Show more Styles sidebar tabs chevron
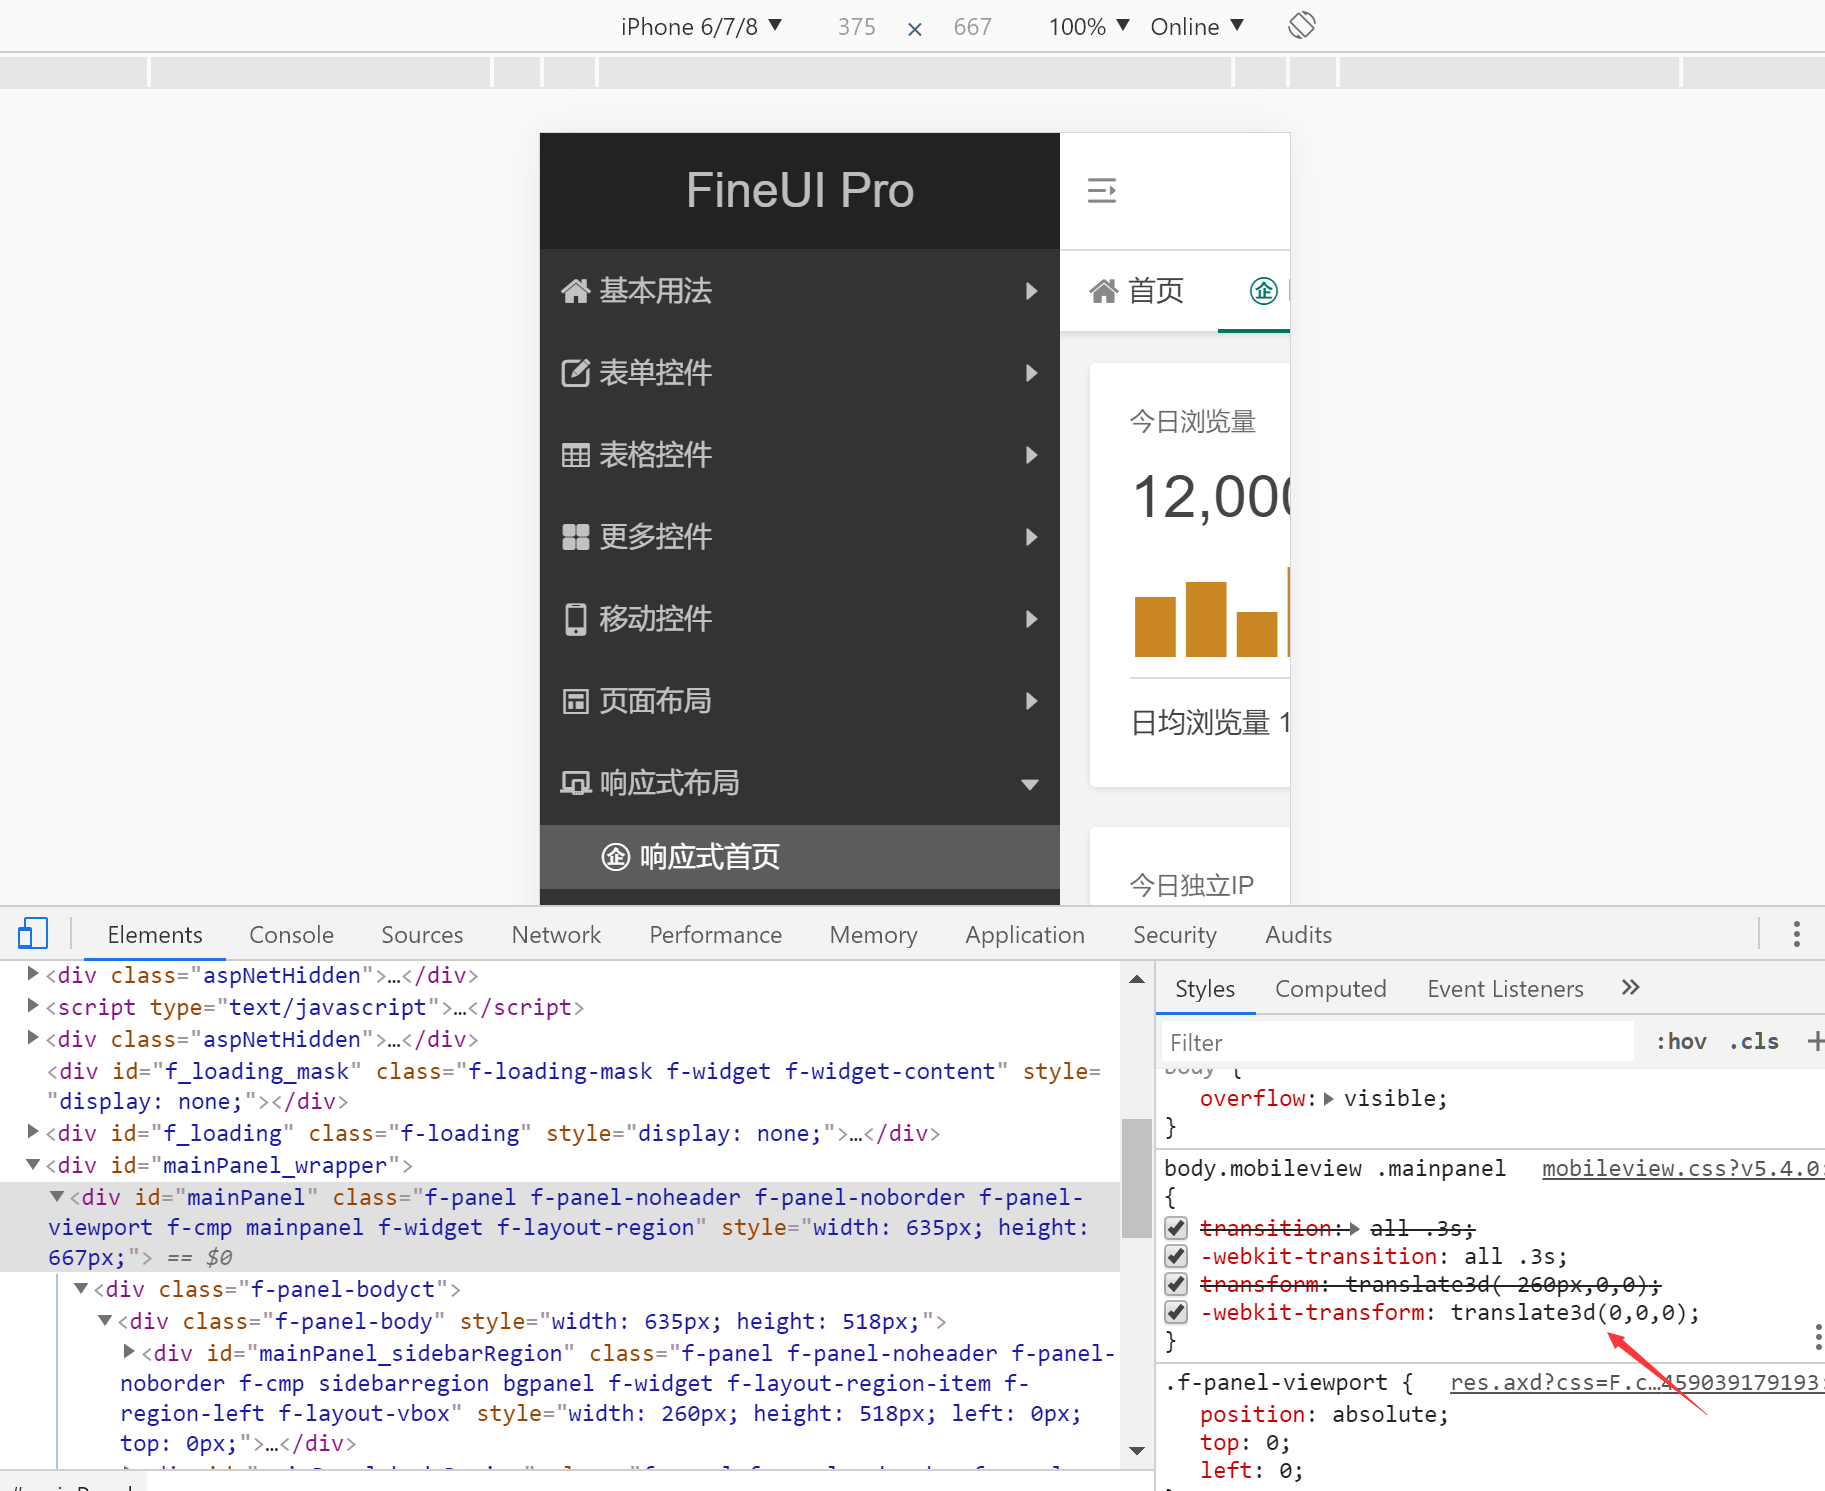The height and width of the screenshot is (1491, 1825). tap(1630, 988)
